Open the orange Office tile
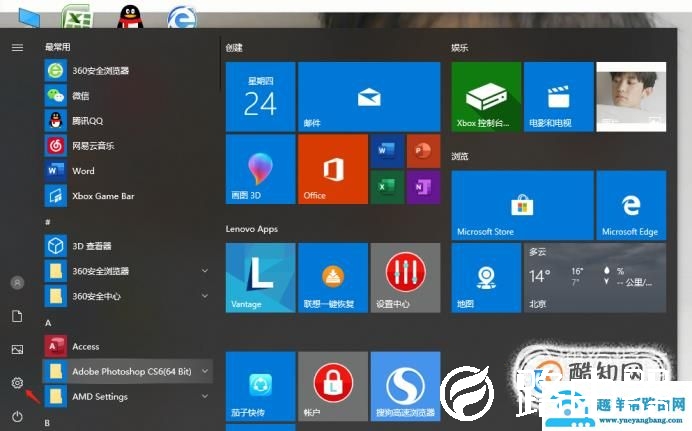Viewport: 692px width, 431px height. [x=333, y=169]
